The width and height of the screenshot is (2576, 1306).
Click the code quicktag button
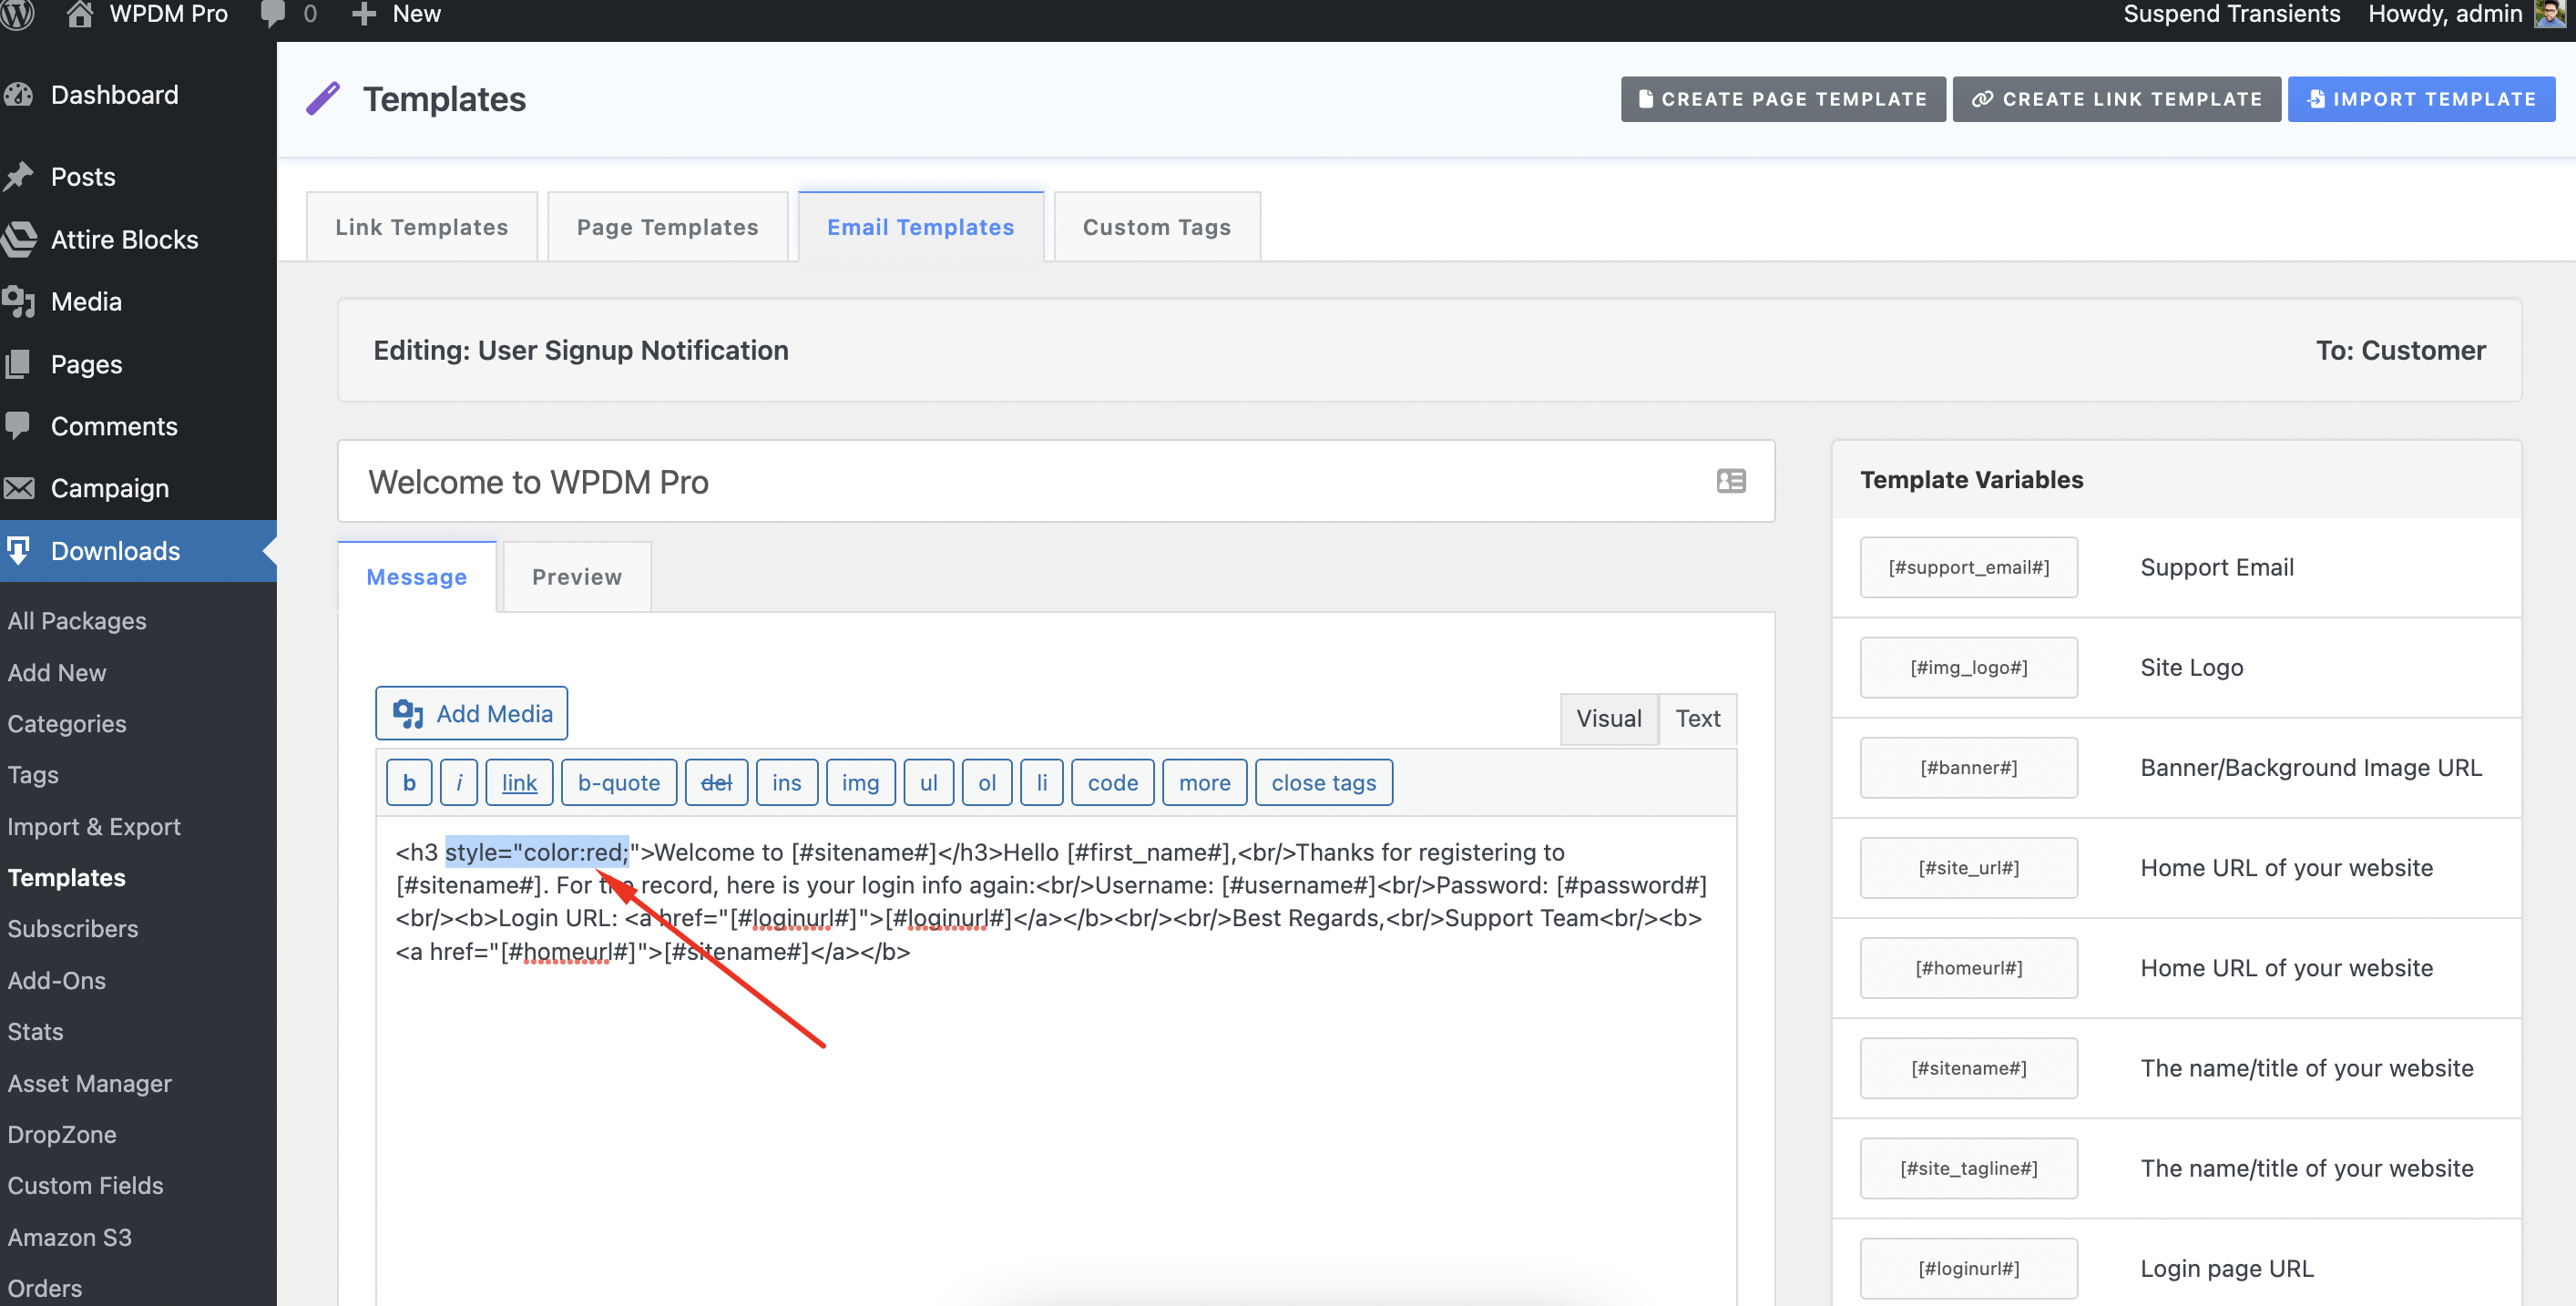(x=1113, y=783)
